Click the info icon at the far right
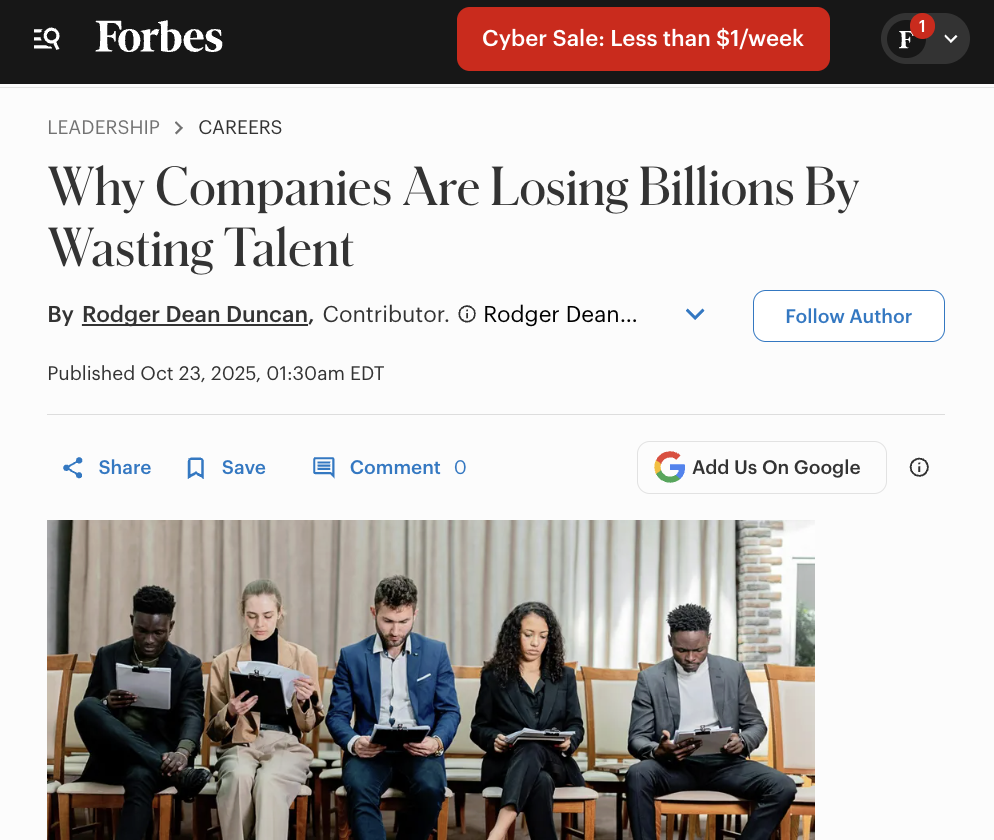 pos(919,467)
